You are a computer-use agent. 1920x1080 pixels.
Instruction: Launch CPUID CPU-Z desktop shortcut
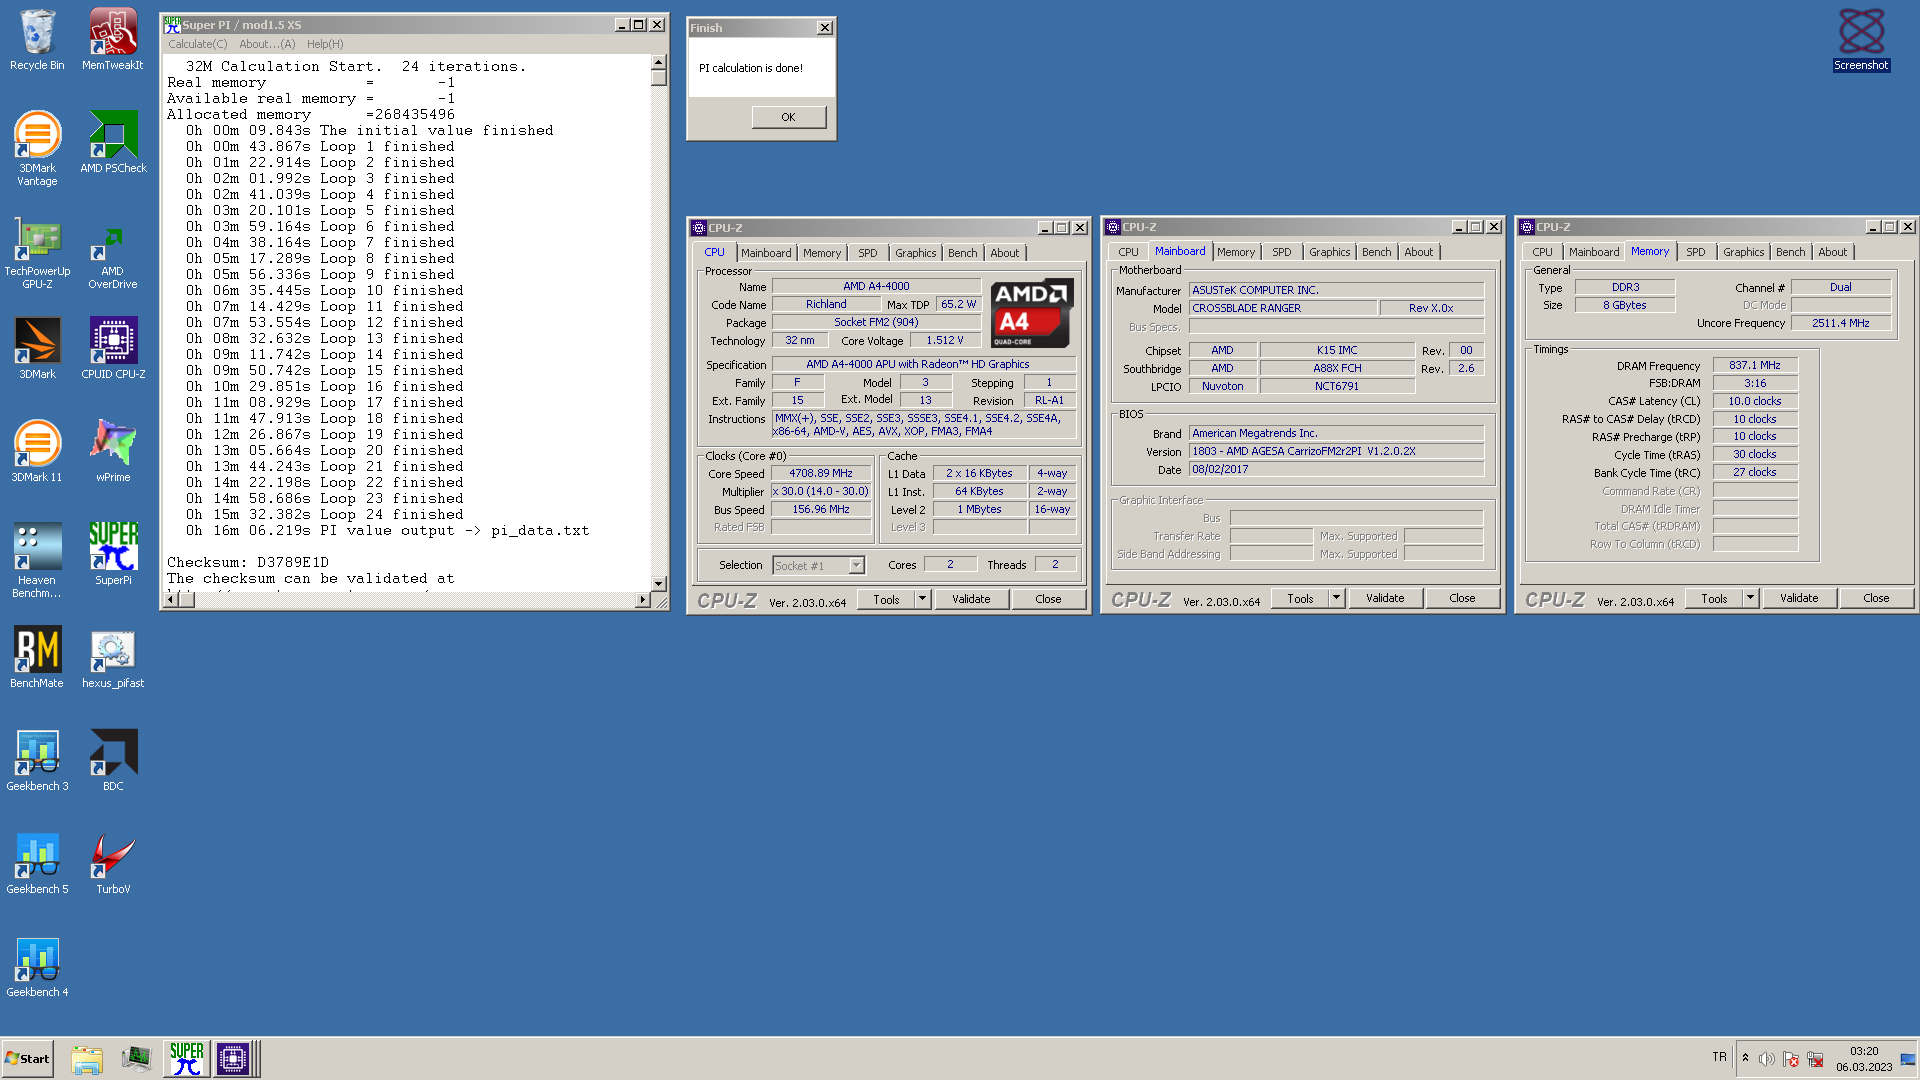[x=113, y=348]
